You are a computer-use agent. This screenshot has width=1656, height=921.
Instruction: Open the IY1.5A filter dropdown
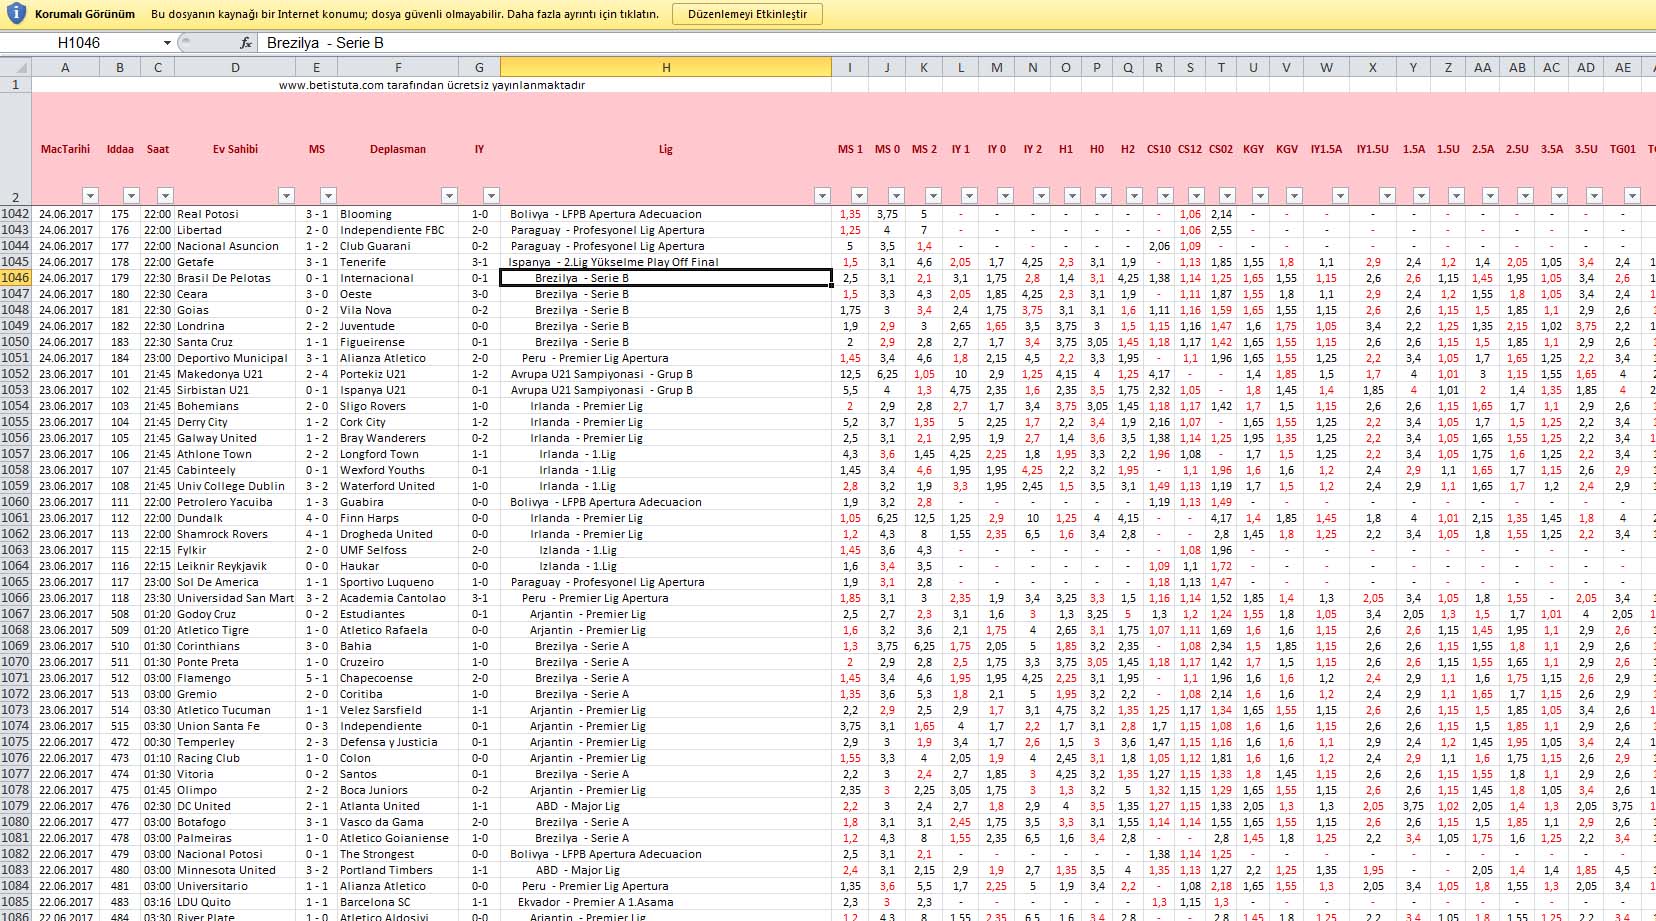point(1341,196)
